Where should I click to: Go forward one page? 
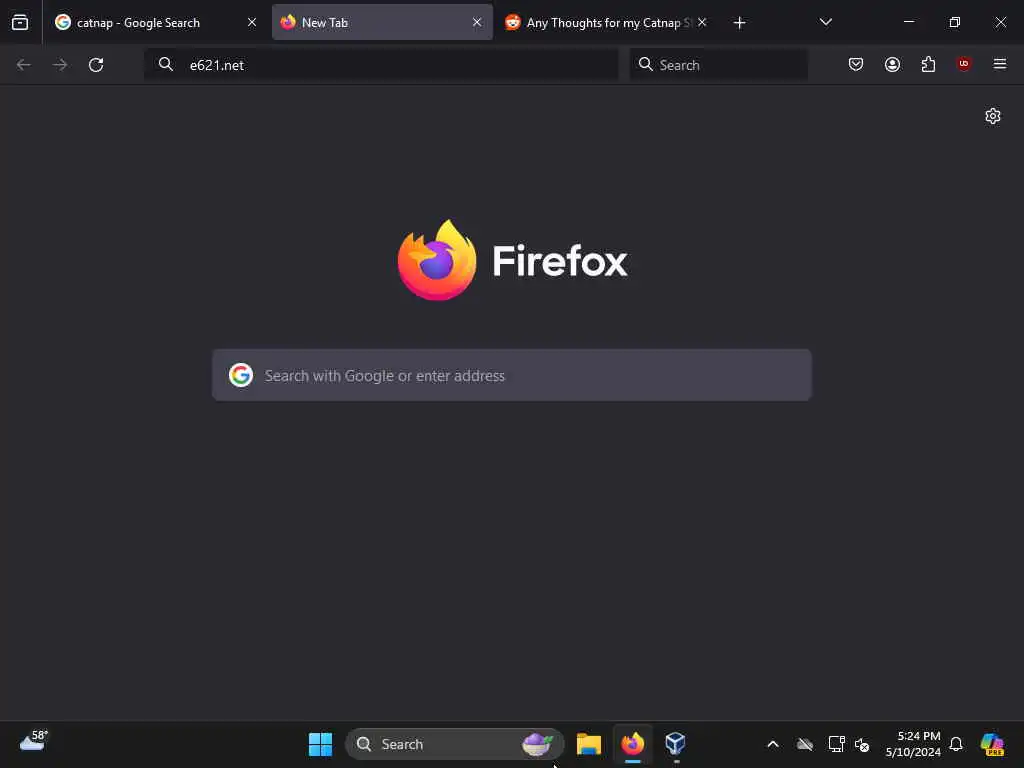click(x=59, y=65)
